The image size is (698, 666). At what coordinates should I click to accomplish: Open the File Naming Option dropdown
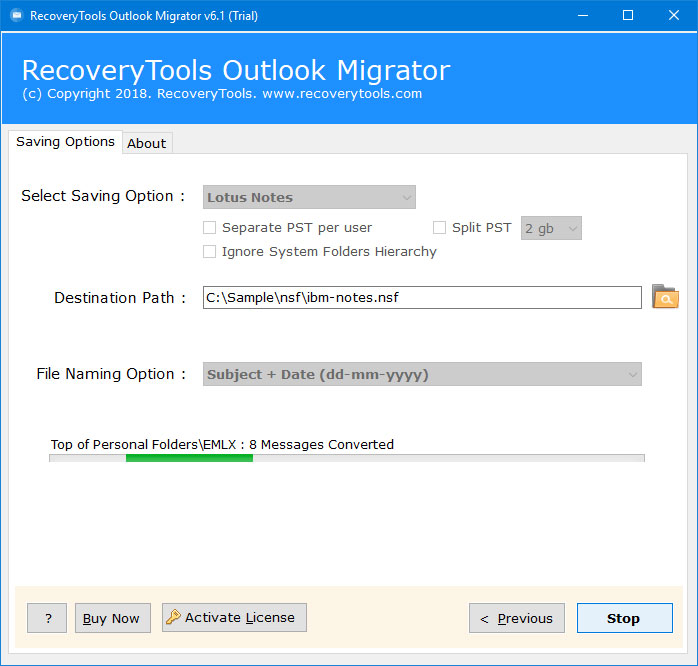point(422,374)
